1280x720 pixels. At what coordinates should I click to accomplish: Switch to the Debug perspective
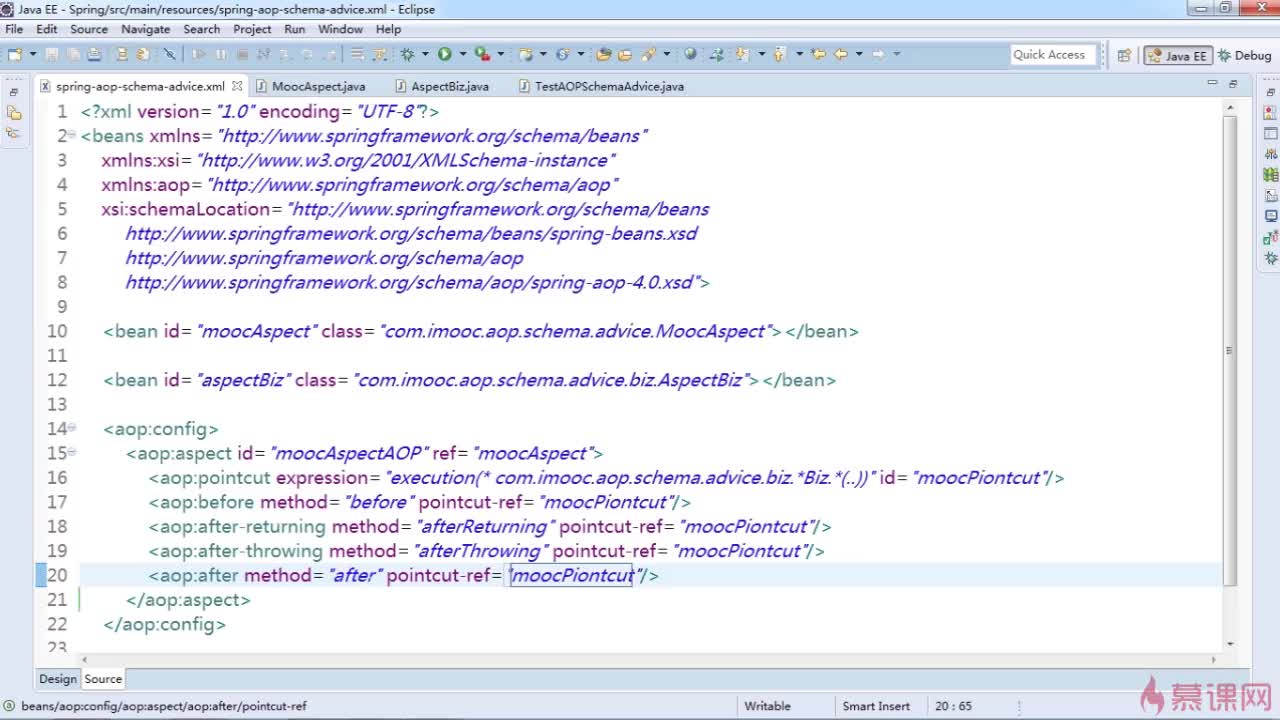coord(1246,56)
